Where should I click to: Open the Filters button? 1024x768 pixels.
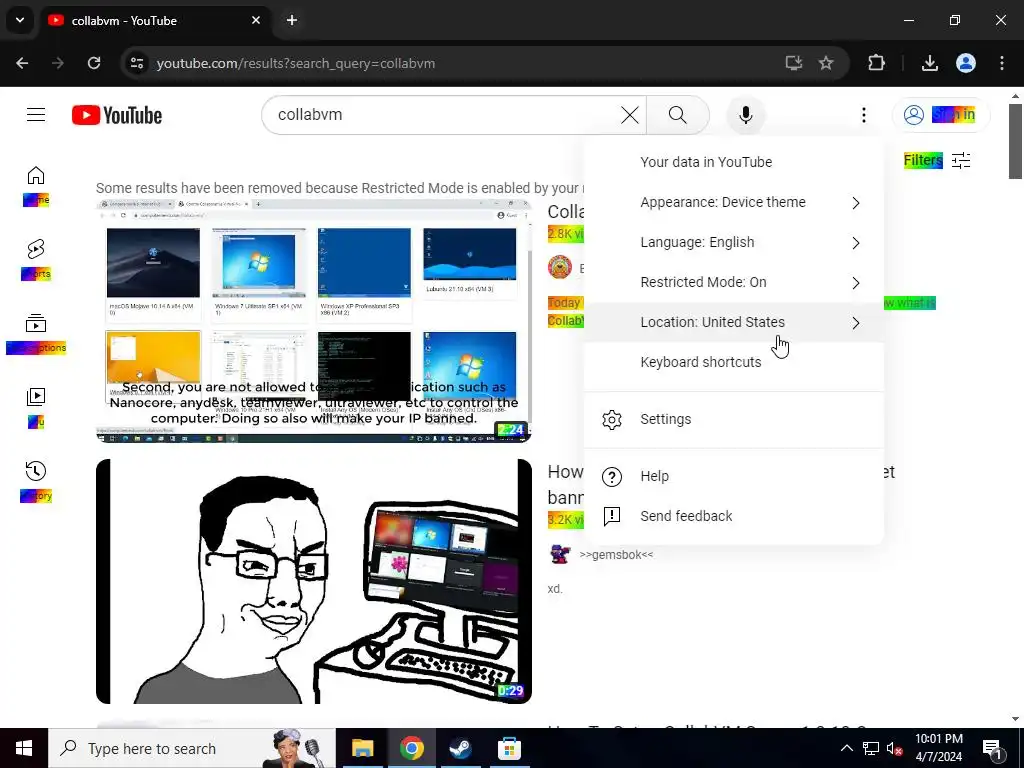pos(937,161)
